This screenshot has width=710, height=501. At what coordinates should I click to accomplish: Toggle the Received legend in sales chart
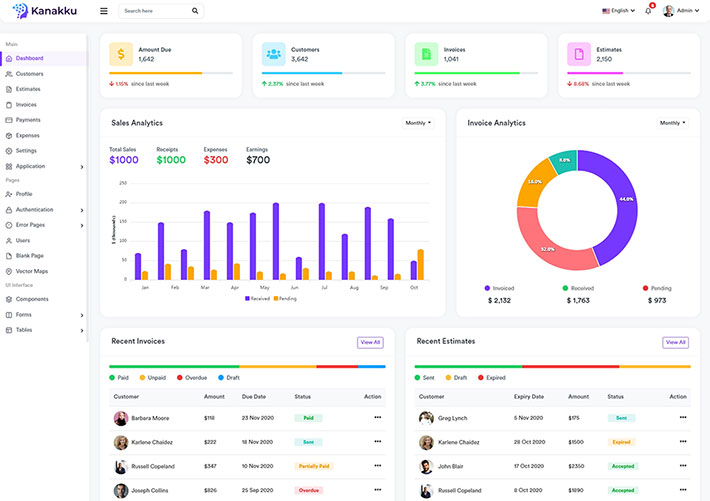tap(257, 298)
